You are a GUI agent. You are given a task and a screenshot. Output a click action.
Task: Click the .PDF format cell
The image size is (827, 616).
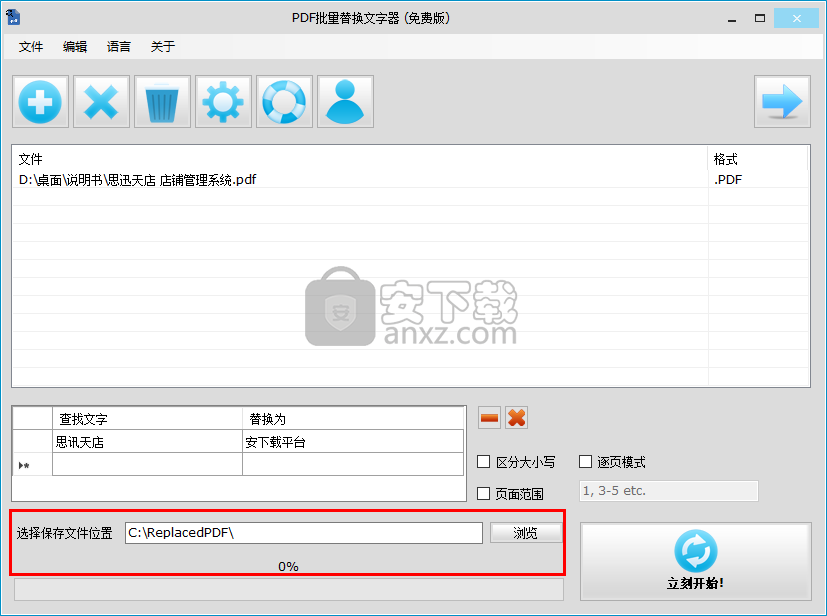tap(758, 180)
